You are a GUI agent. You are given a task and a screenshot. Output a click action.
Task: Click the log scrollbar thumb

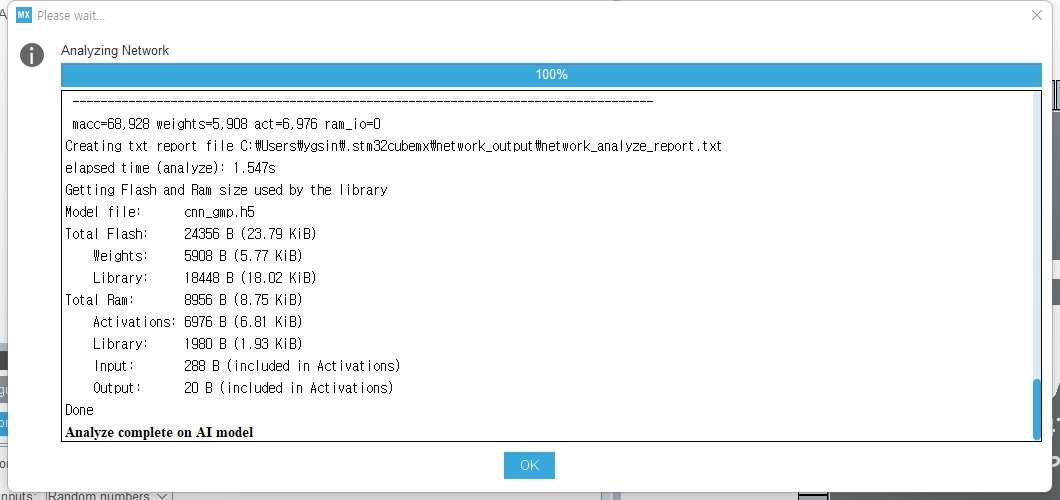tap(1037, 409)
